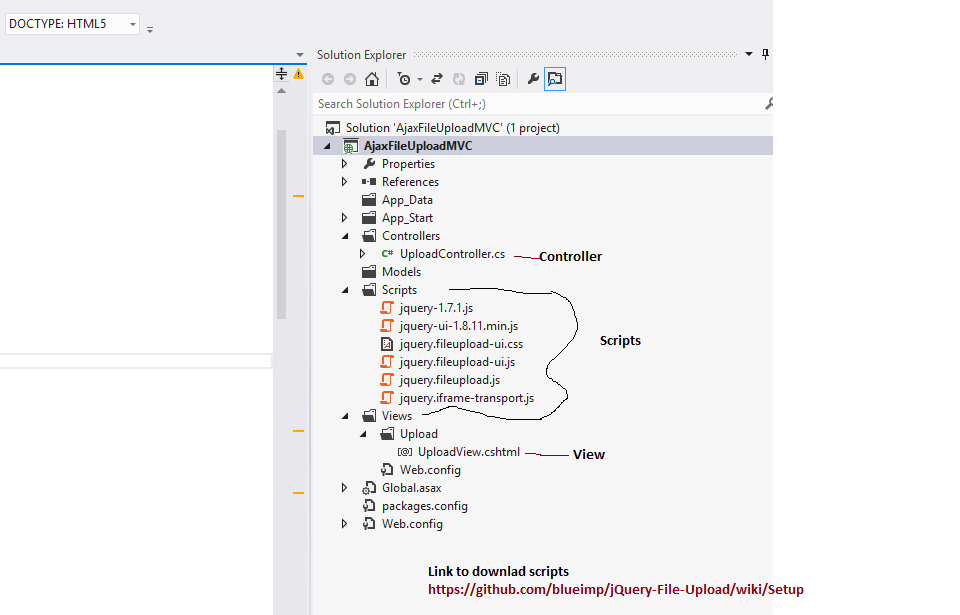This screenshot has width=960, height=615.
Task: Select Global.asax file
Action: pos(411,488)
